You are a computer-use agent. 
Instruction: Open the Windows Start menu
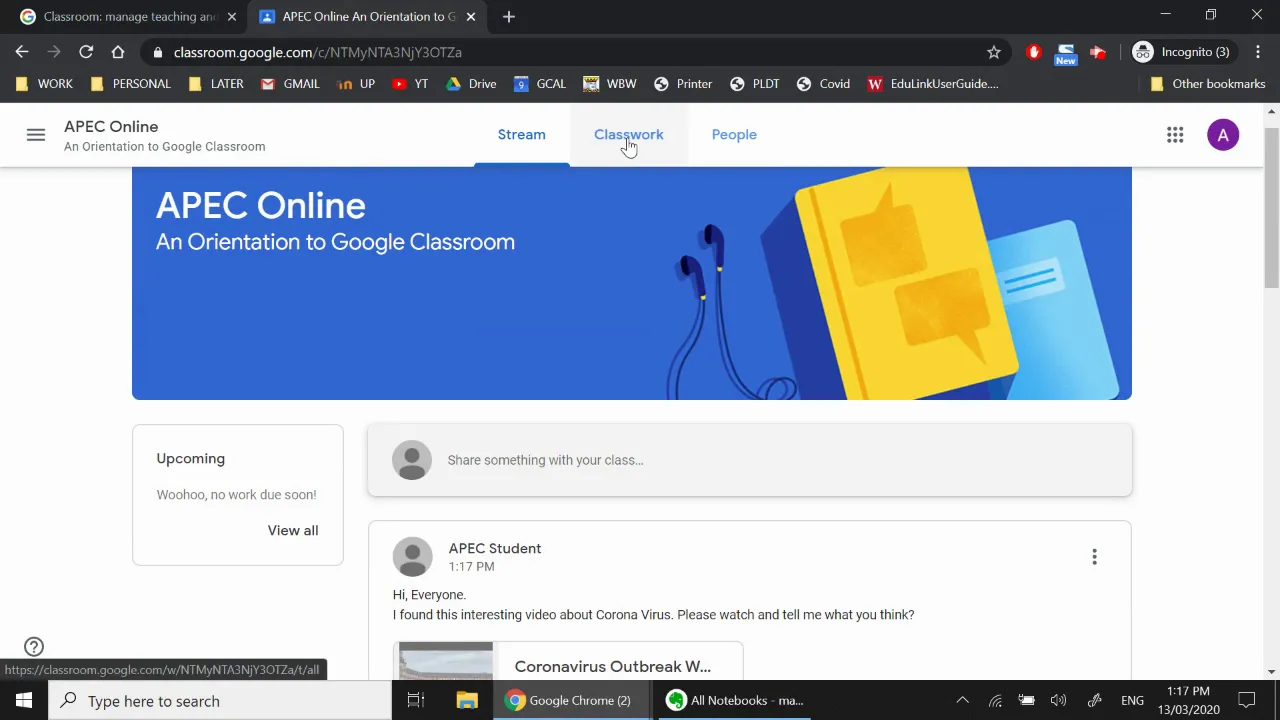[x=24, y=701]
